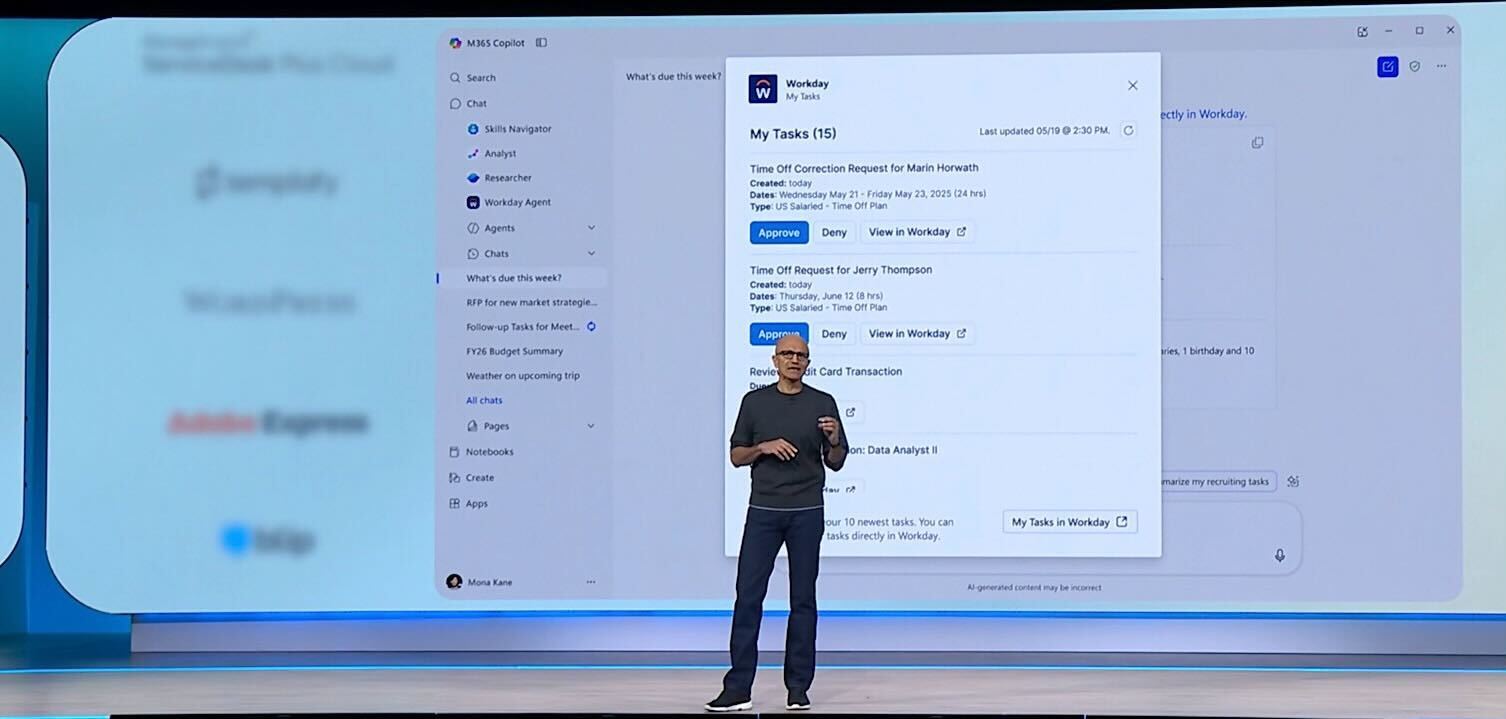
Task: Refresh the My Tasks list
Action: [x=1128, y=130]
